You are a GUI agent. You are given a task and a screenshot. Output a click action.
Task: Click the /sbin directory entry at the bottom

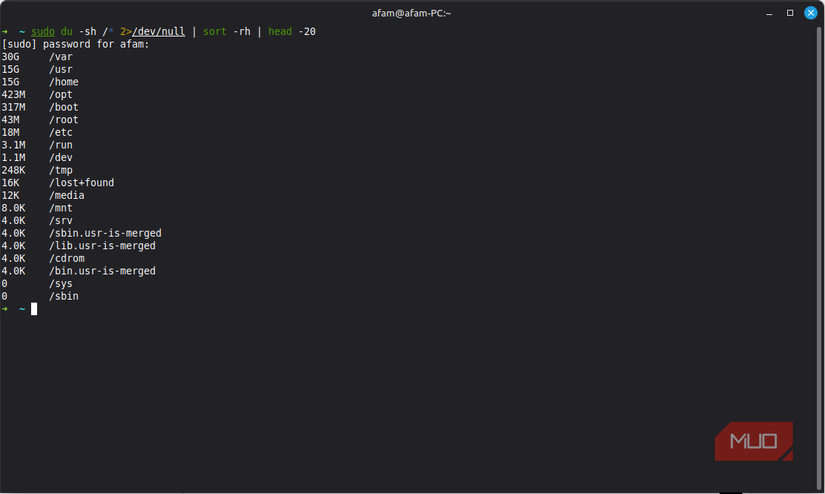64,297
